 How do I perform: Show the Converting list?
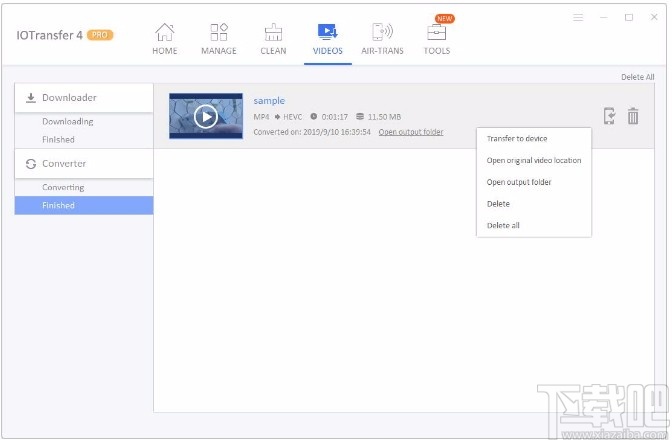click(63, 187)
